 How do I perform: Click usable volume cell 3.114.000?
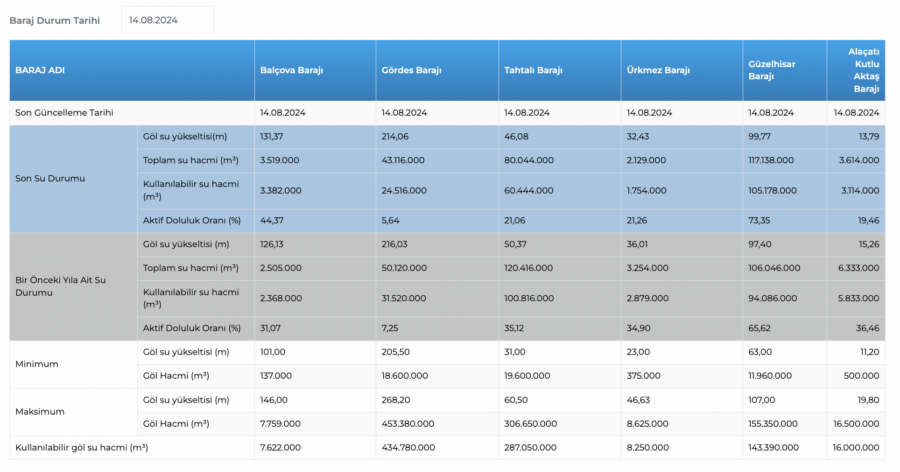click(x=860, y=191)
